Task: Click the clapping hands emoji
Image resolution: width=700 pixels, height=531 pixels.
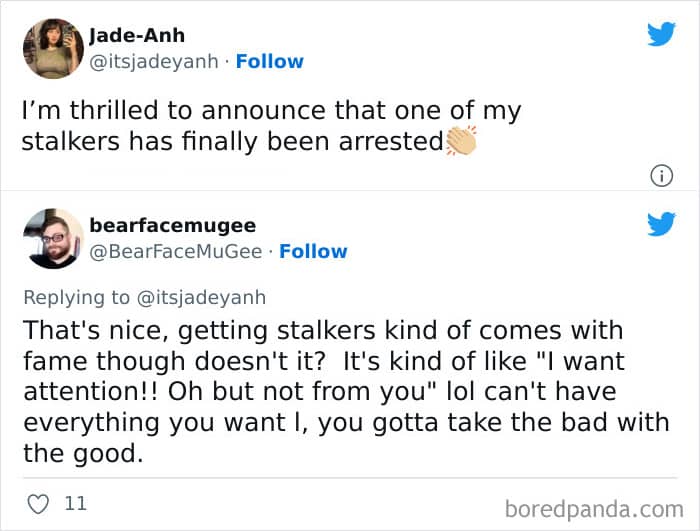Action: tap(461, 141)
